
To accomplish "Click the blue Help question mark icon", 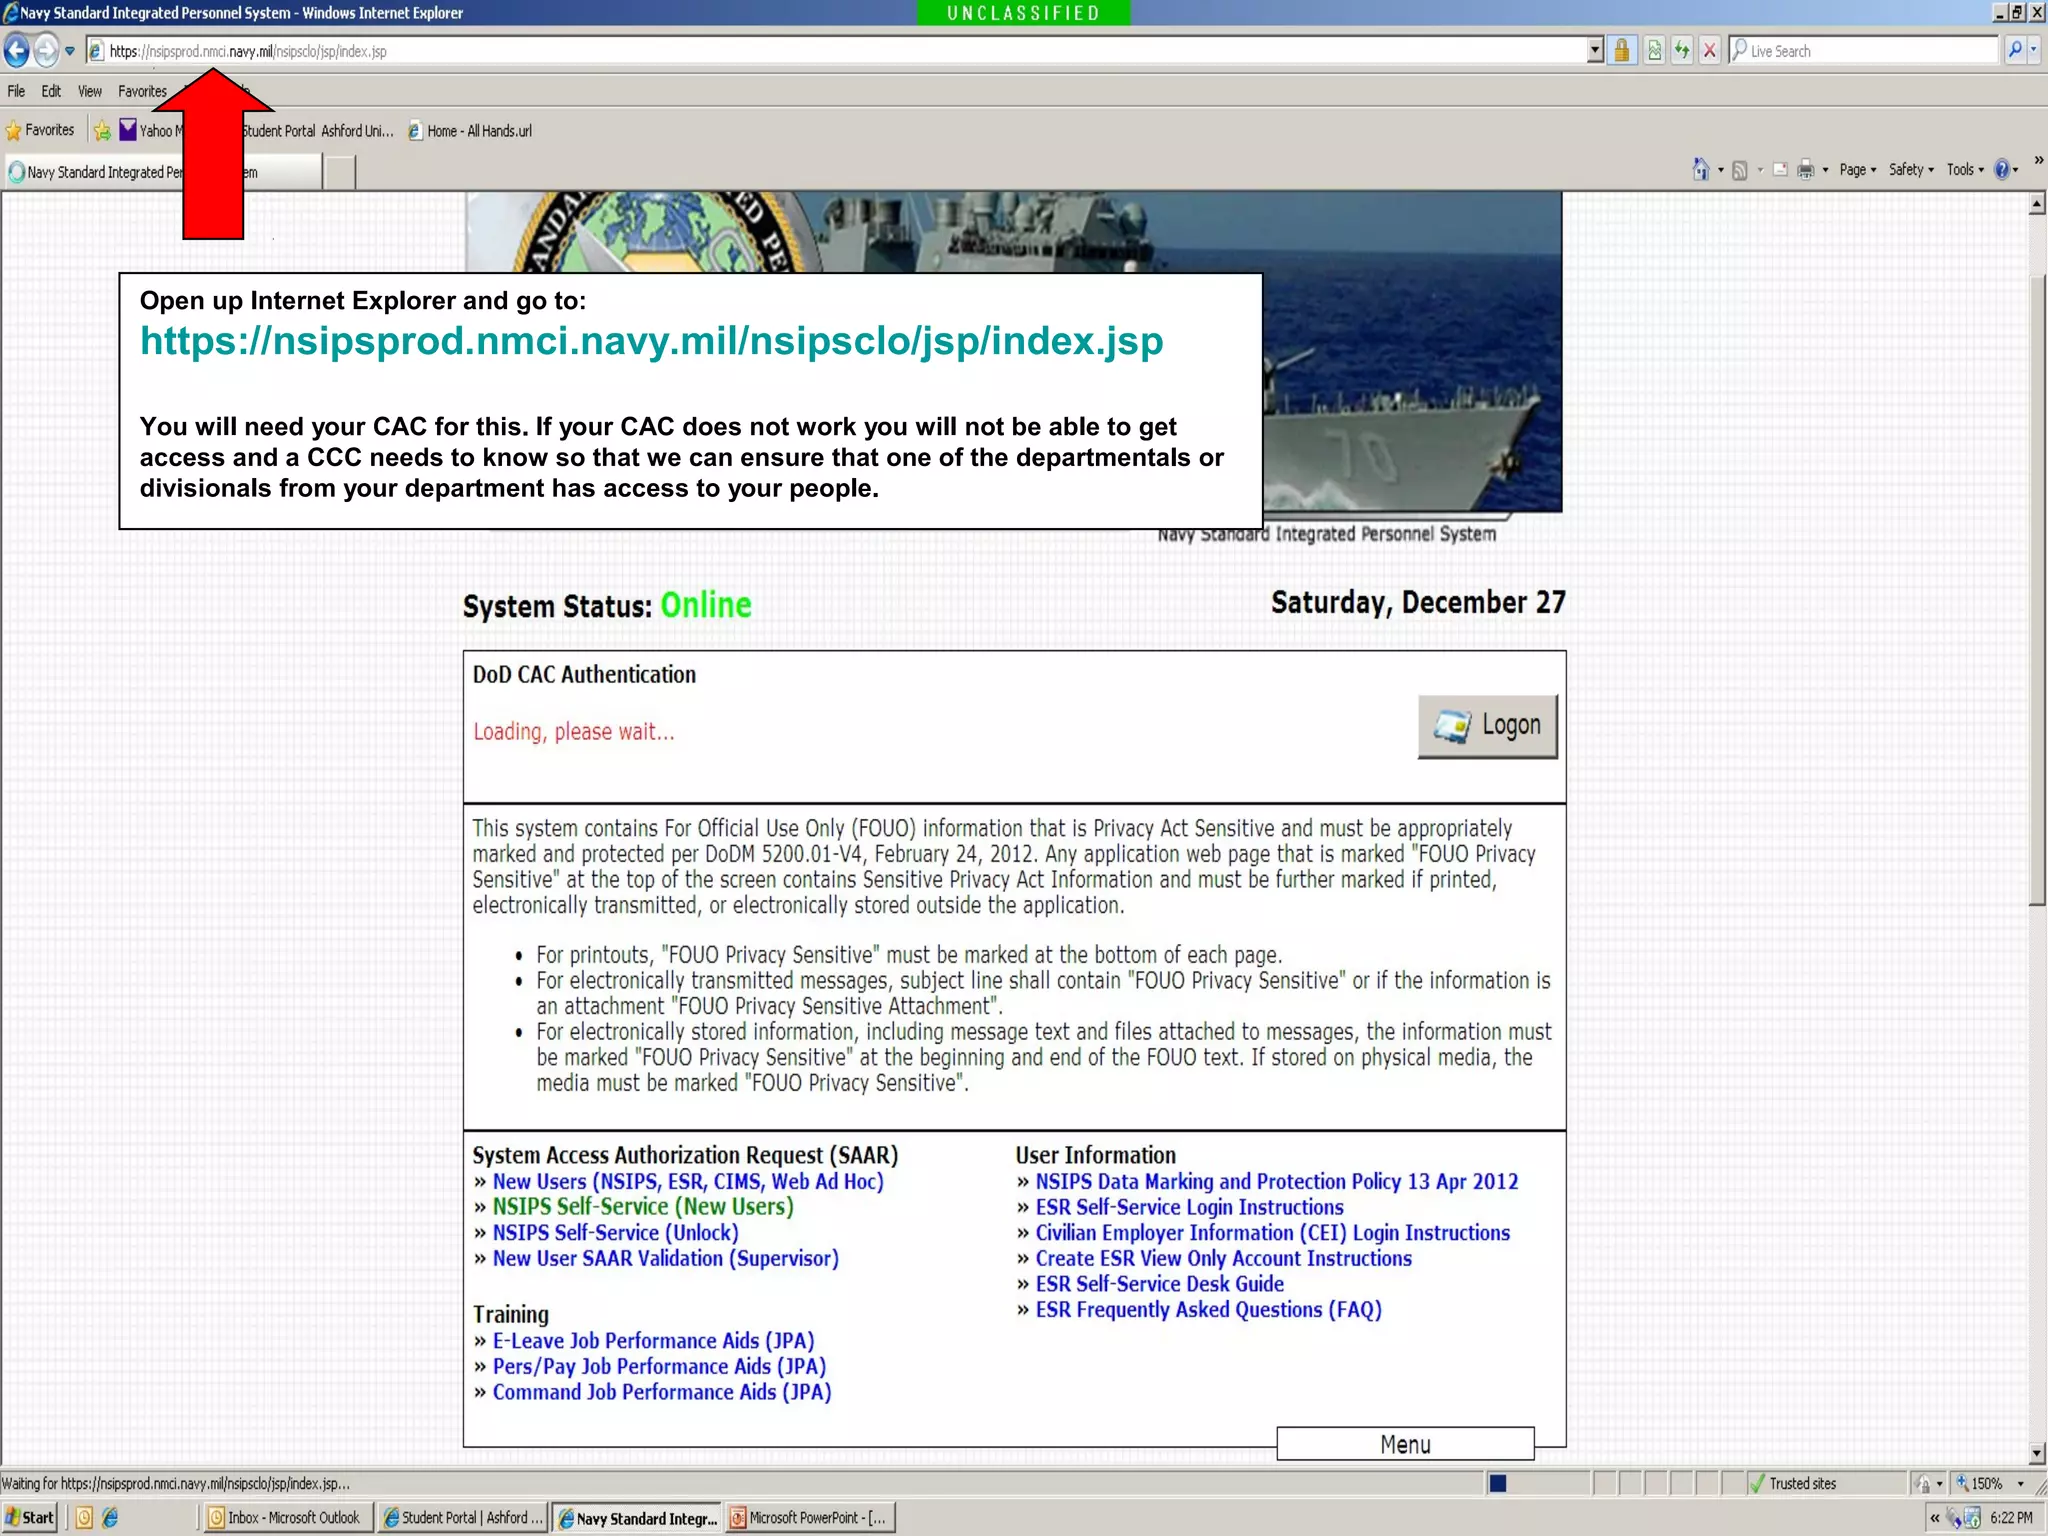I will (2002, 170).
